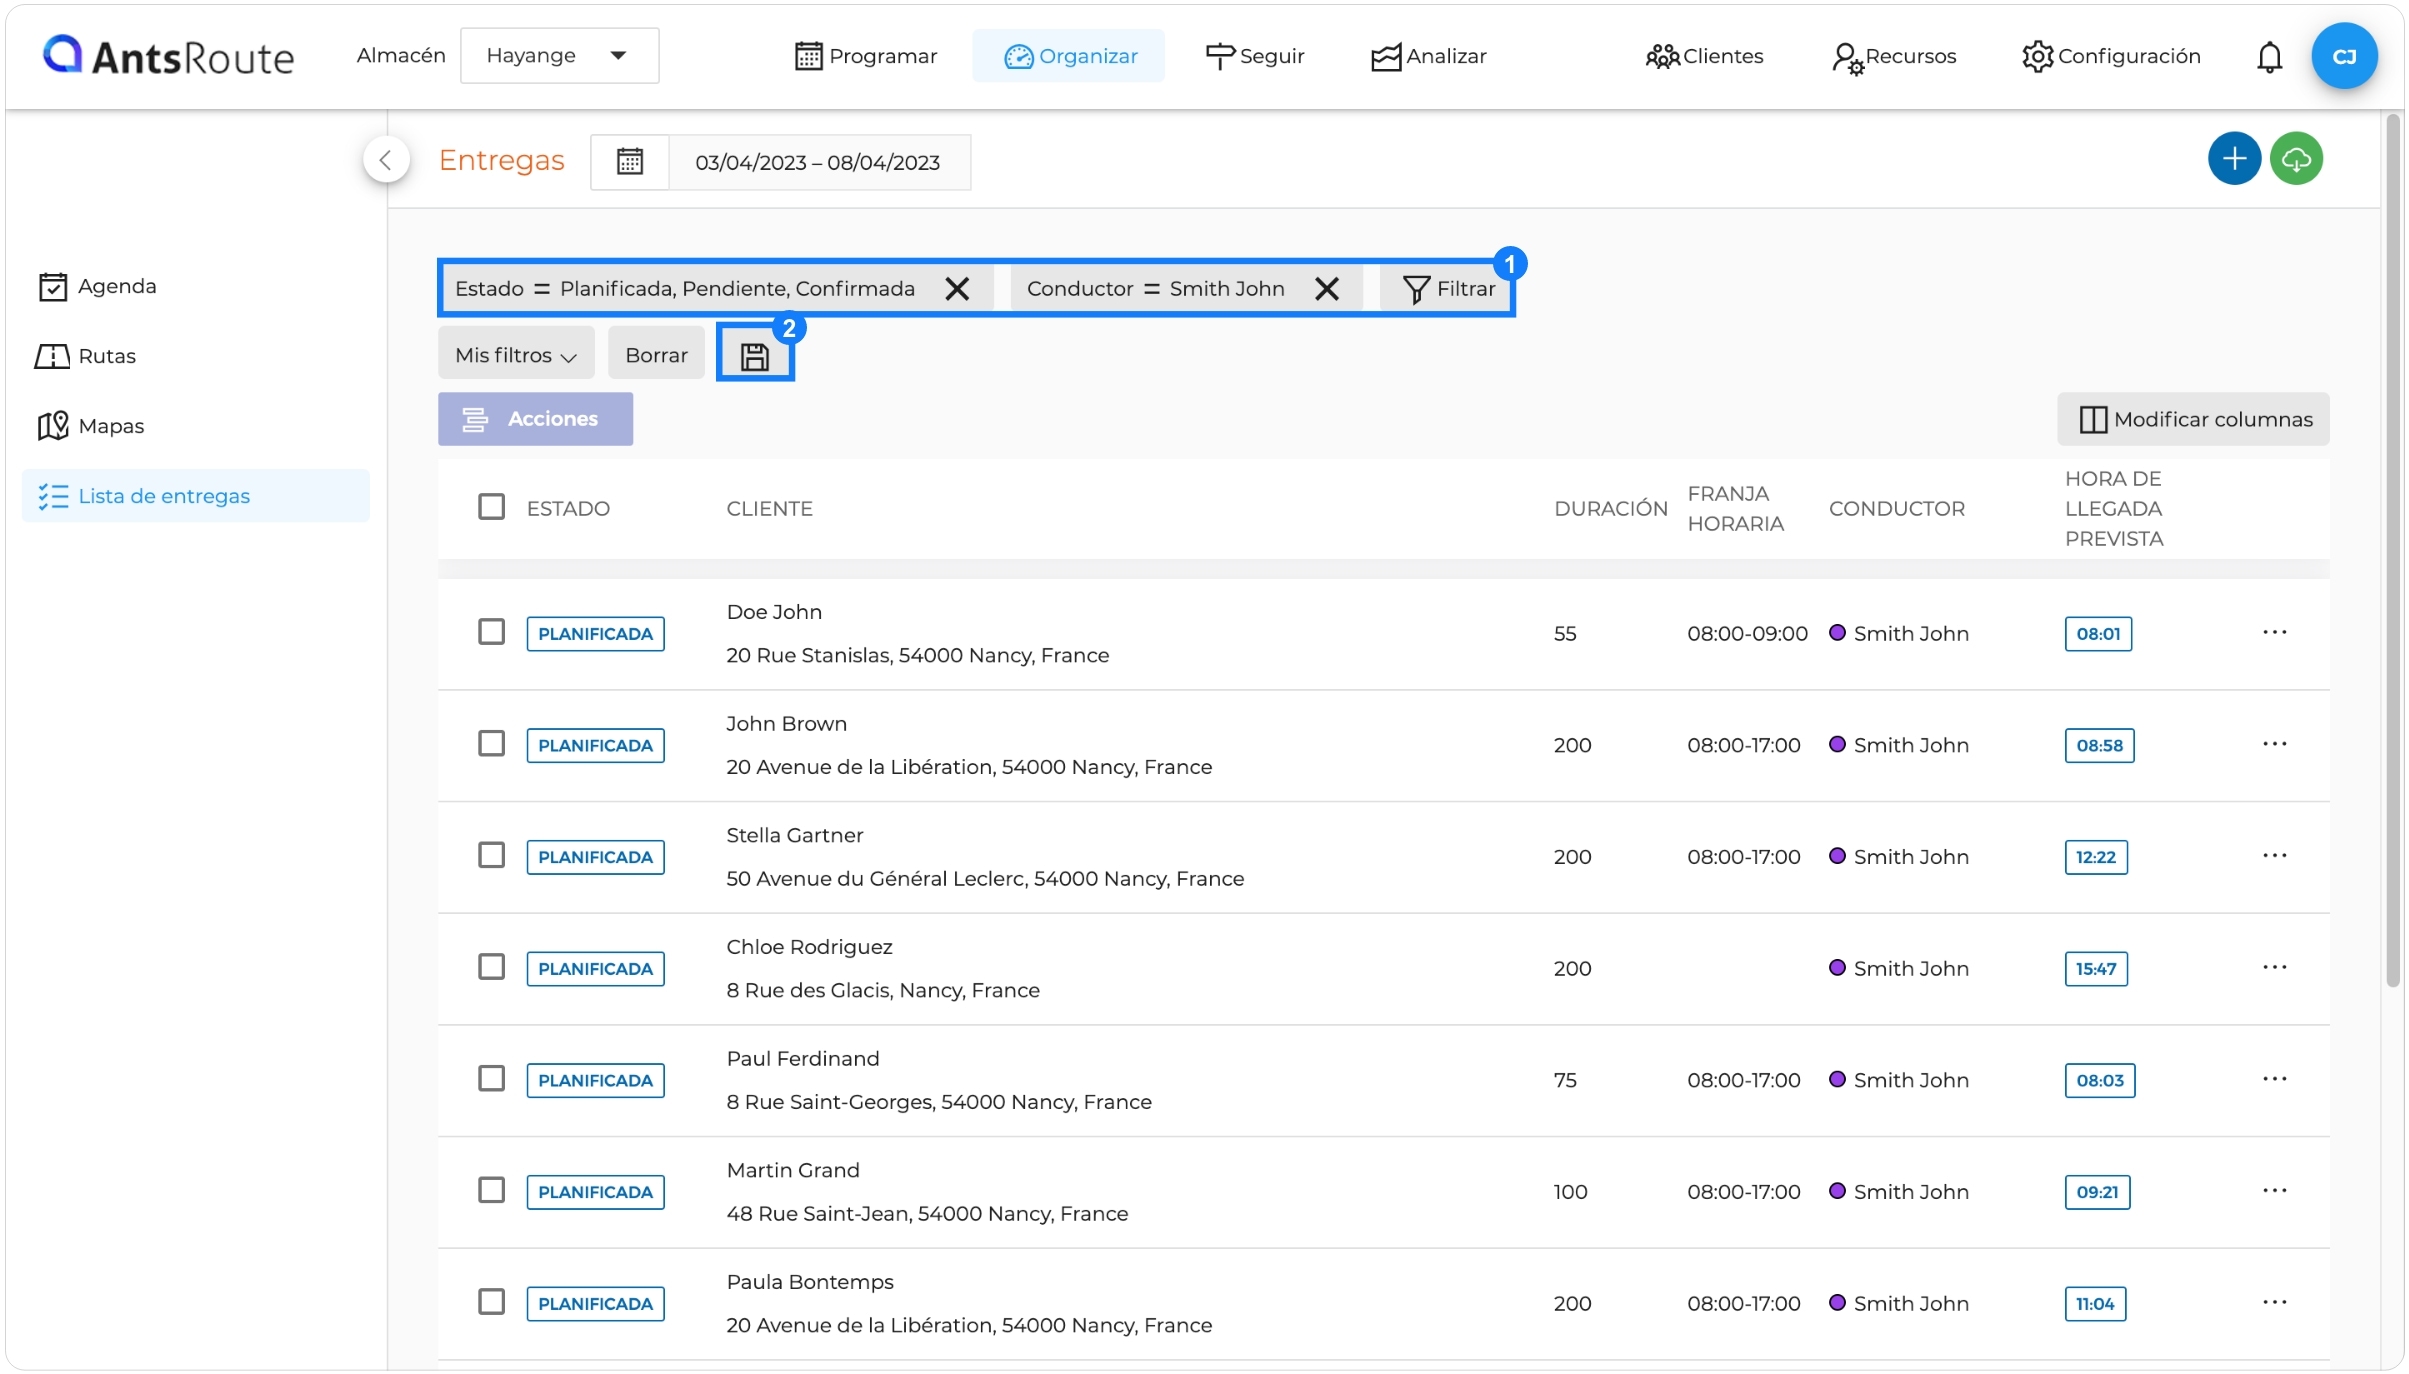Click the date range 03/04/2023 – 08/04/2023 field
This screenshot has width=2409, height=1374.
coord(818,162)
